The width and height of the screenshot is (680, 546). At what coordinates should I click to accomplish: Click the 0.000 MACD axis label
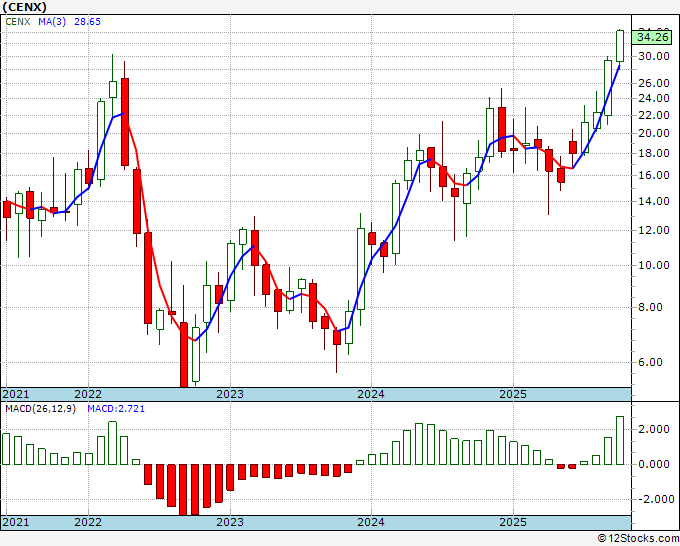click(654, 464)
